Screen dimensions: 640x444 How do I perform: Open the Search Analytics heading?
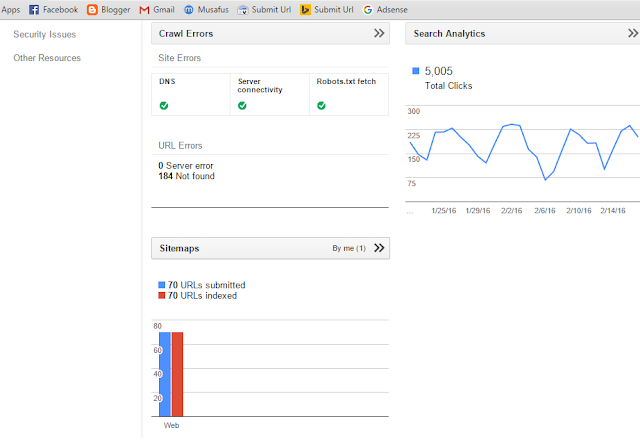point(449,33)
